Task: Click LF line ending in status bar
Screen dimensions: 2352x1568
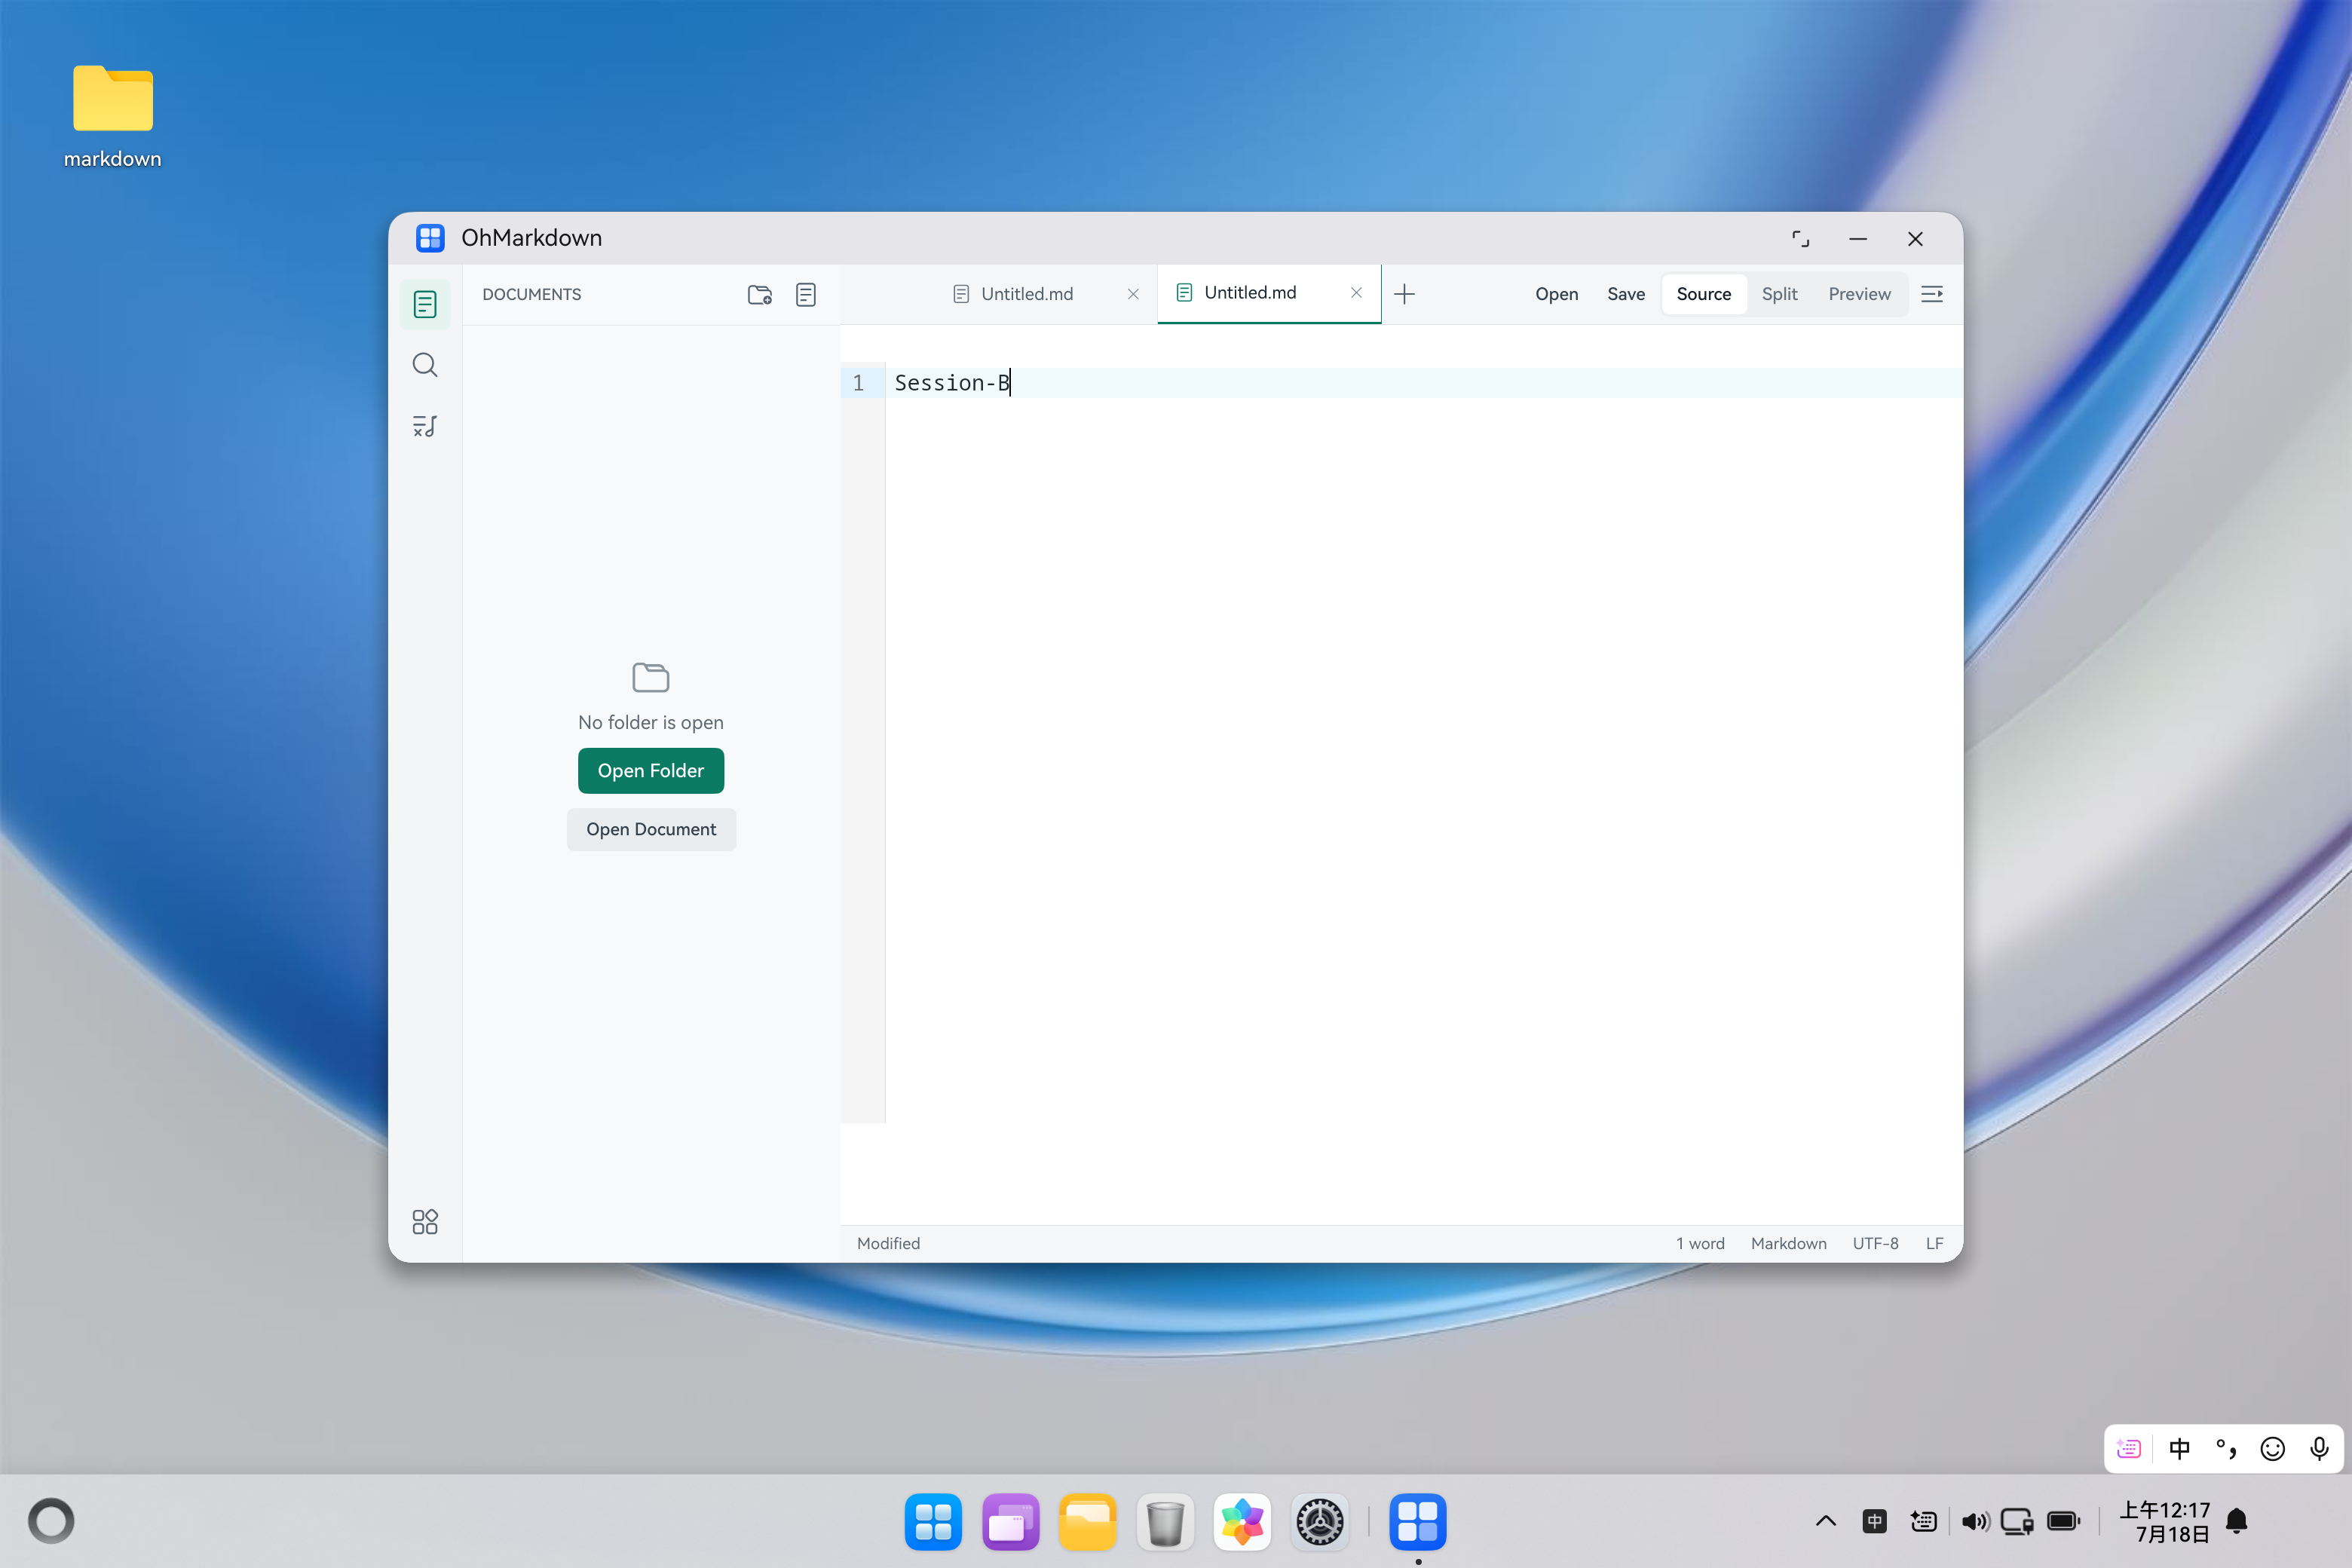Action: (x=1934, y=1243)
